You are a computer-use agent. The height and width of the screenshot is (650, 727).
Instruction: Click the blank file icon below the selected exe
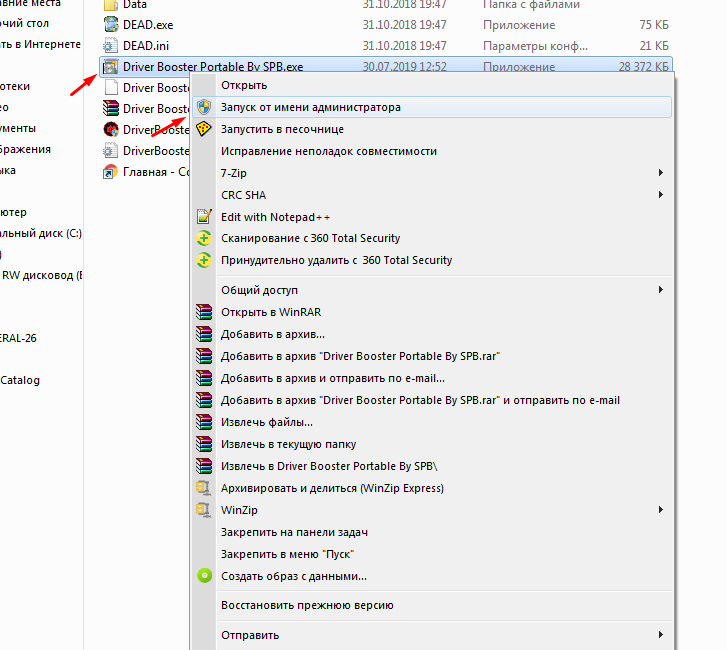(x=111, y=87)
